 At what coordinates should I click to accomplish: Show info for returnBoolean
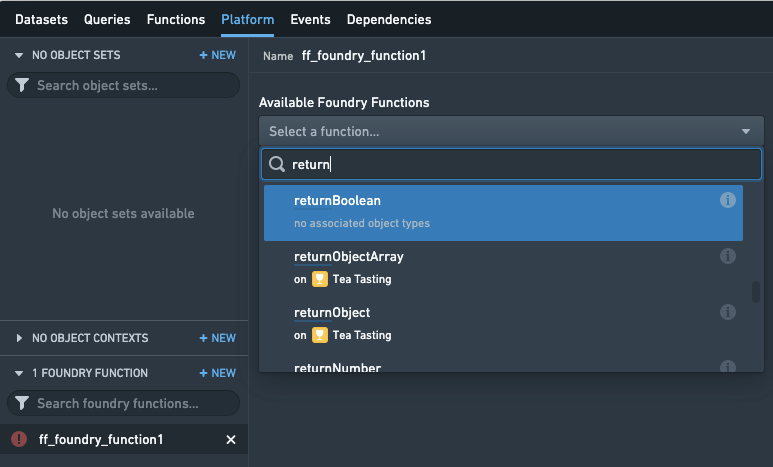pyautogui.click(x=728, y=200)
